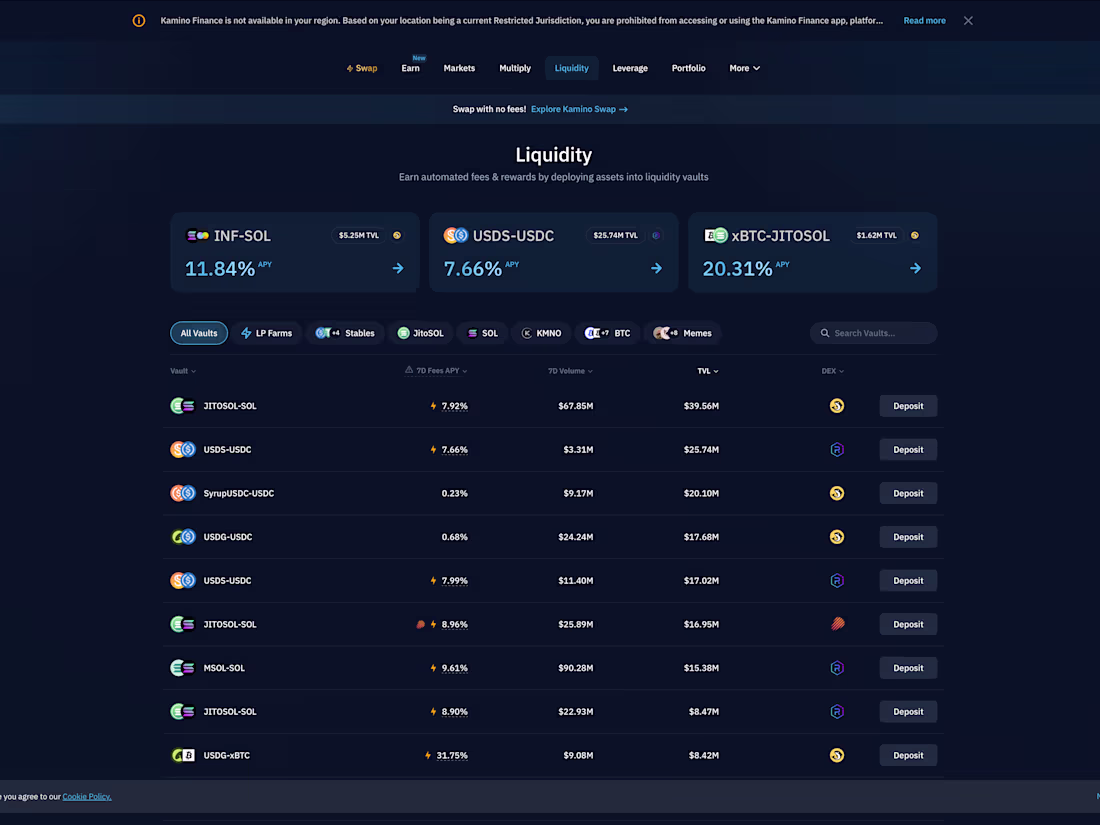This screenshot has width=1100, height=825.
Task: Click the USDG-xBTC token pair icon
Action: [183, 756]
